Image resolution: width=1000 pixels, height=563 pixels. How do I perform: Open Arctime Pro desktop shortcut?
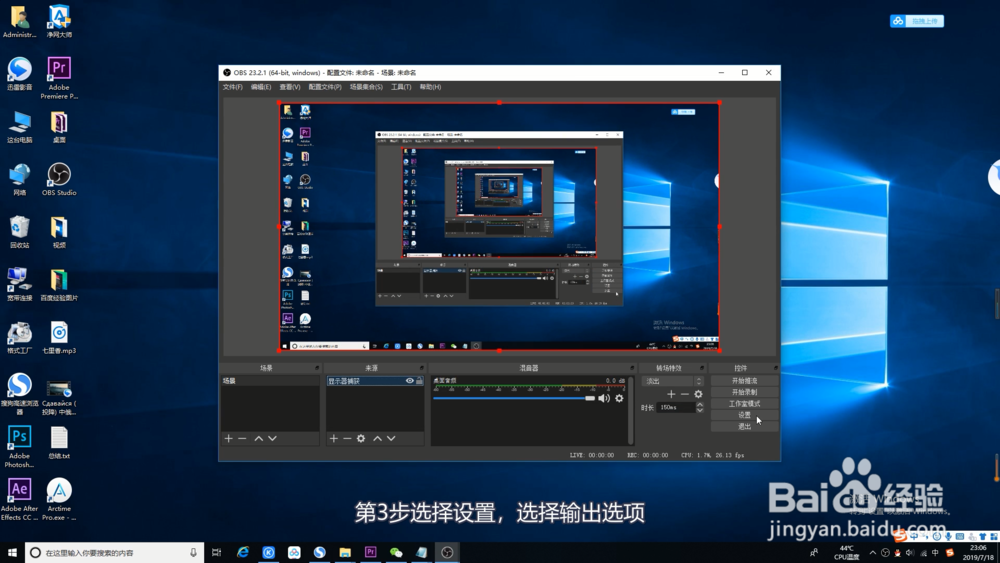pyautogui.click(x=59, y=500)
